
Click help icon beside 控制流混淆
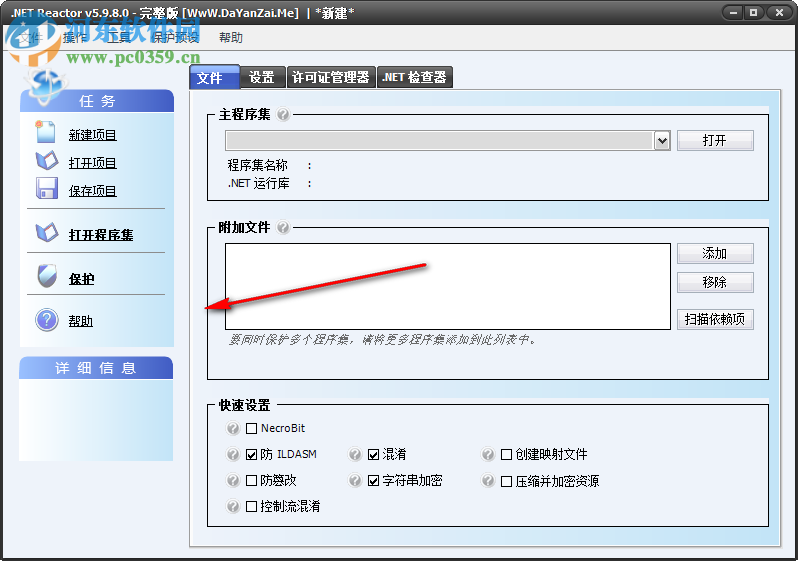[233, 506]
